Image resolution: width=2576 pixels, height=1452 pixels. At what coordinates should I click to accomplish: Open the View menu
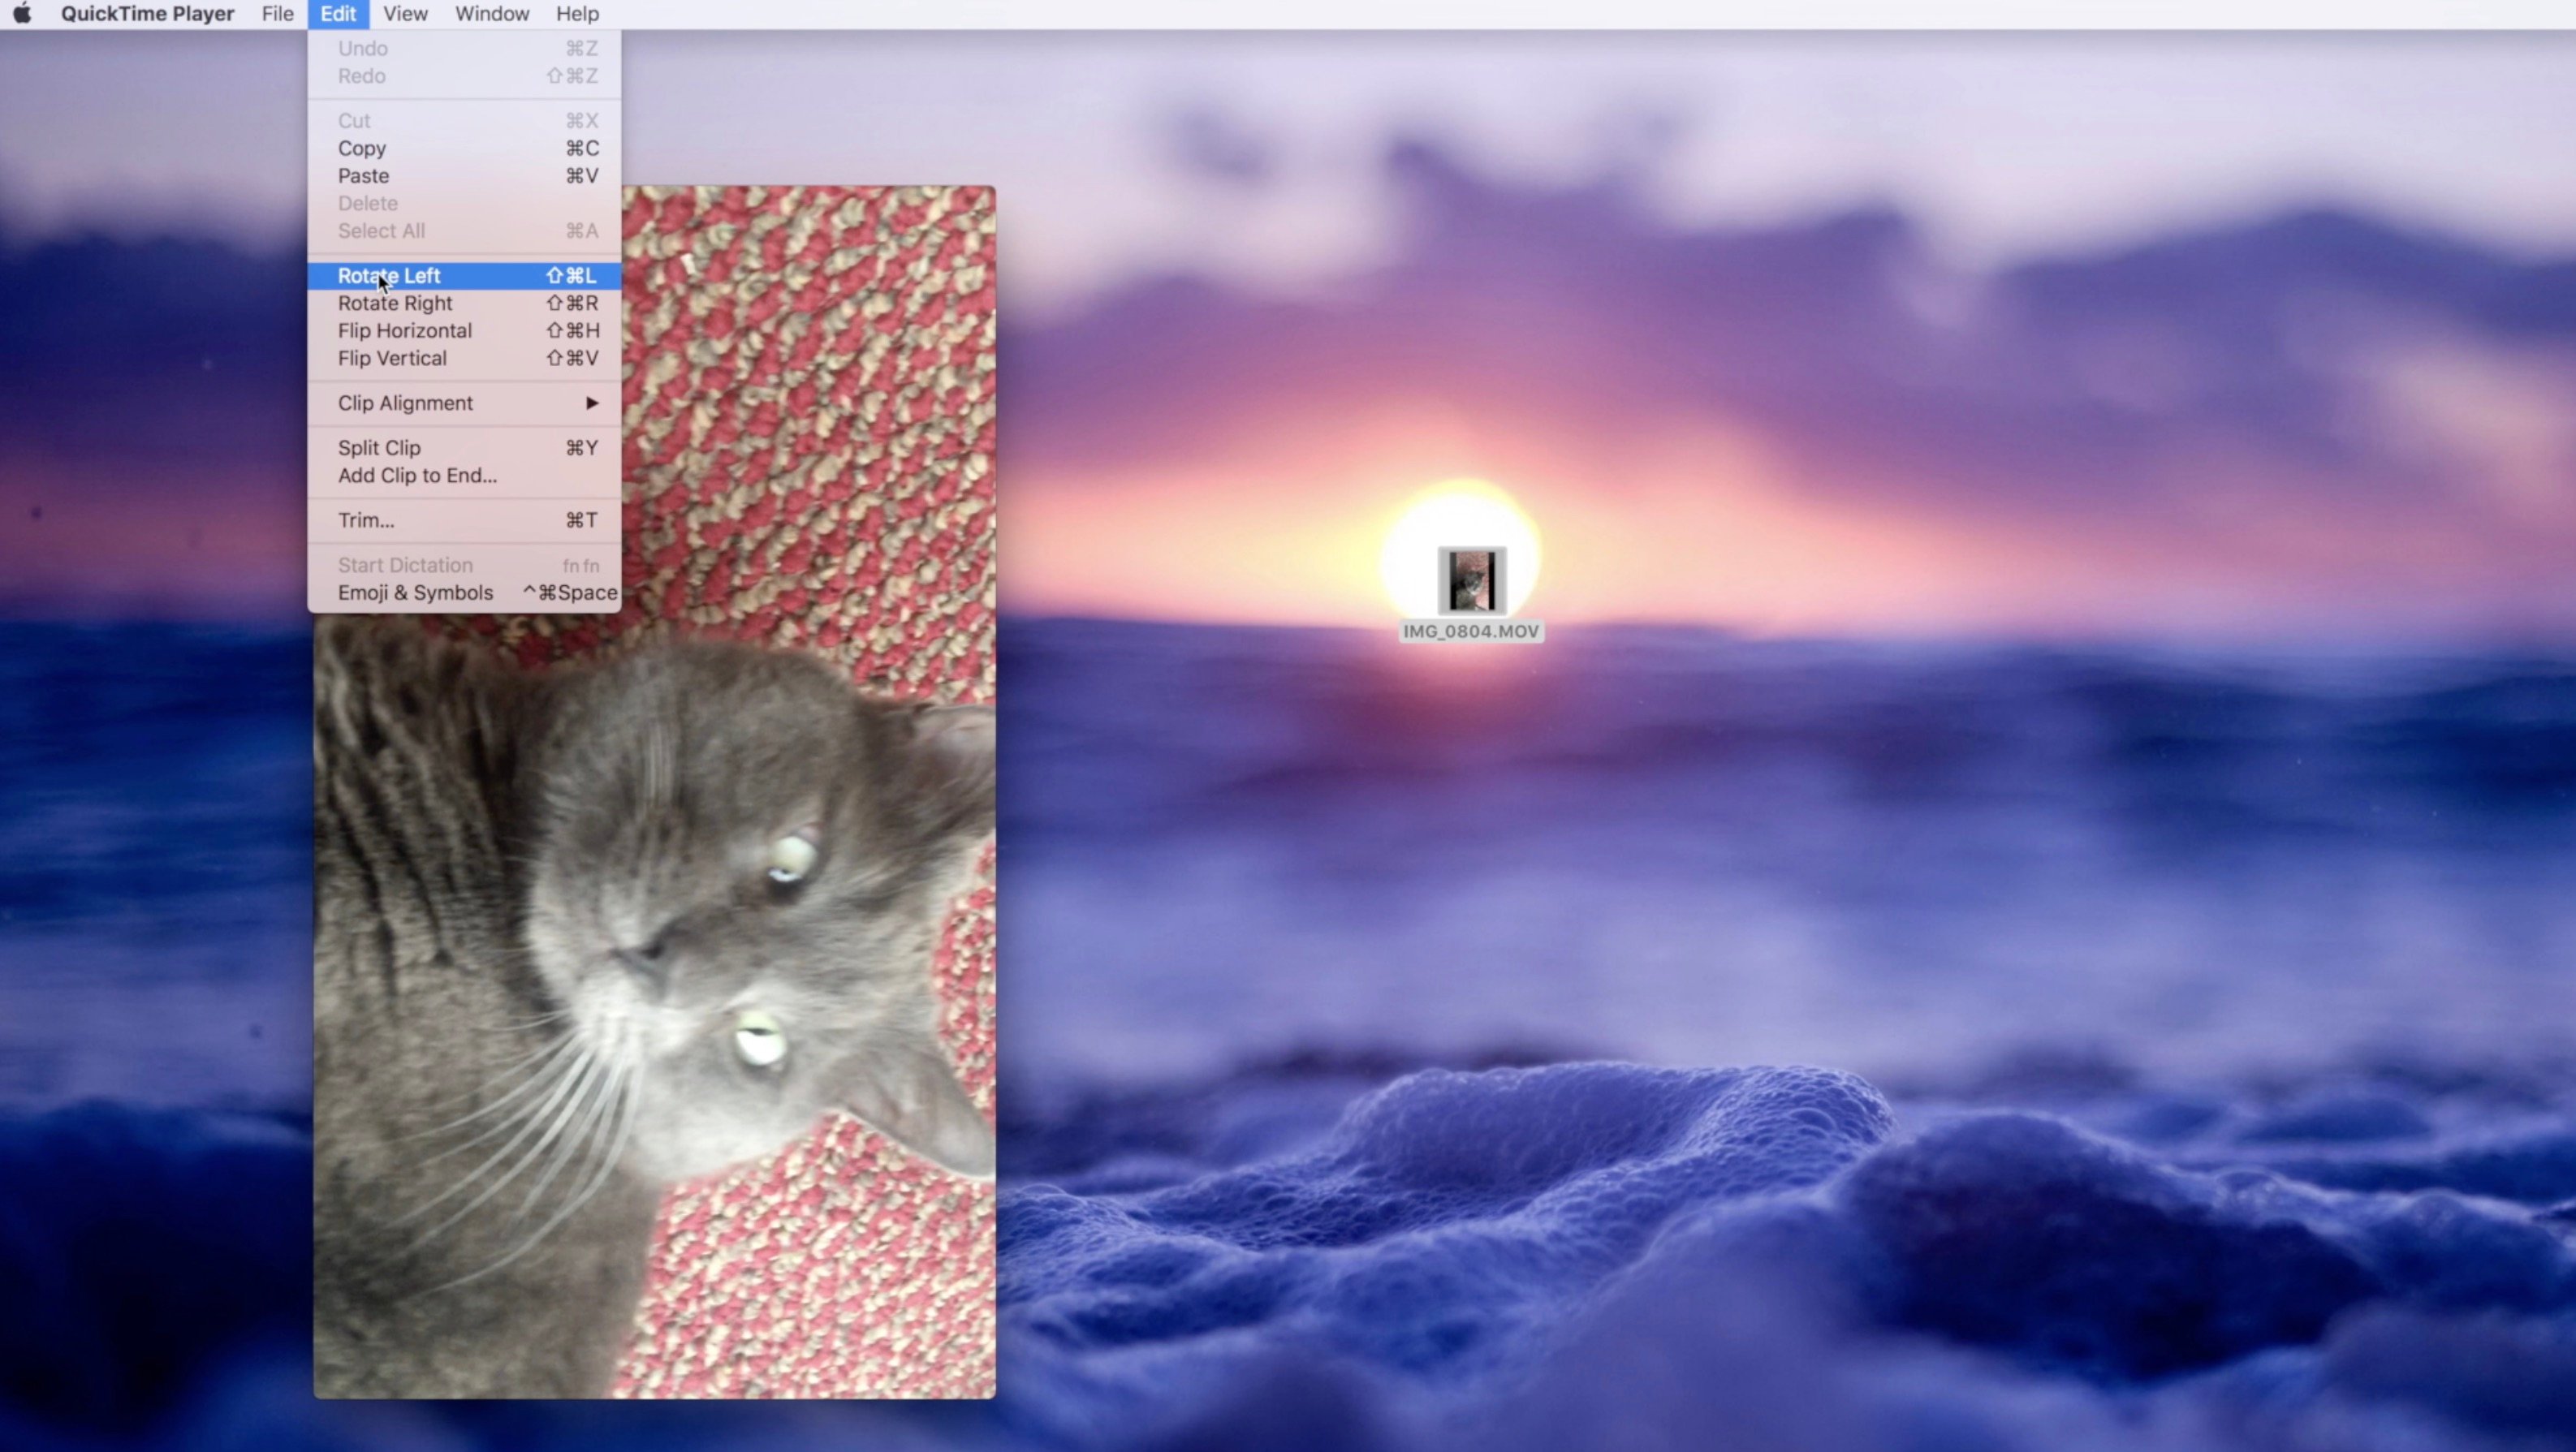pyautogui.click(x=405, y=14)
